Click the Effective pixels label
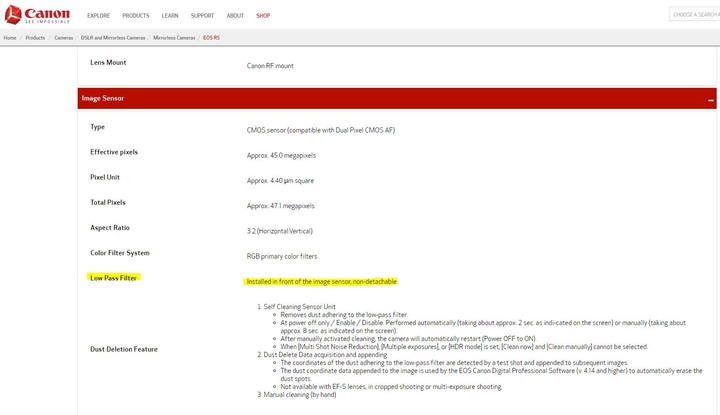This screenshot has height=415, width=720. click(114, 152)
